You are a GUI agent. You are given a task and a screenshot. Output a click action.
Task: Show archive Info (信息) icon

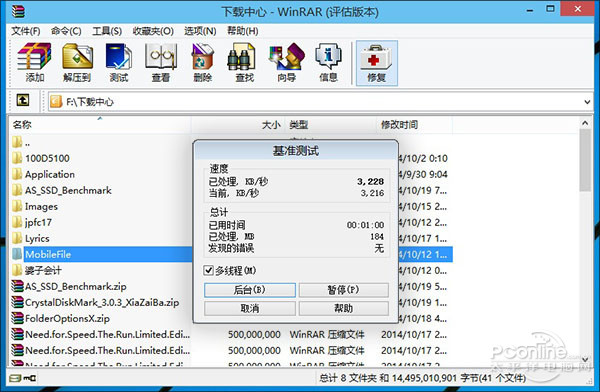coord(328,62)
